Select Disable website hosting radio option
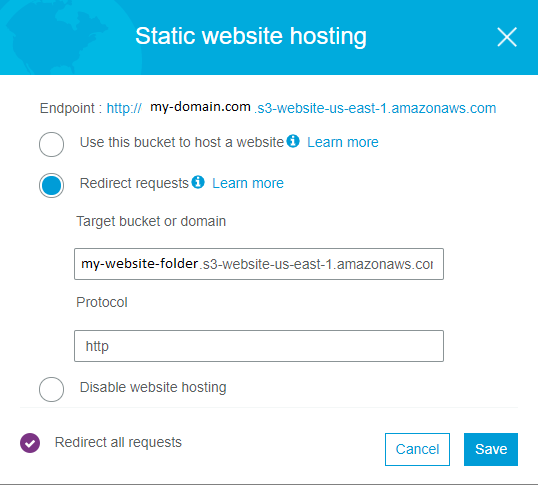The width and height of the screenshot is (538, 485). pos(51,389)
